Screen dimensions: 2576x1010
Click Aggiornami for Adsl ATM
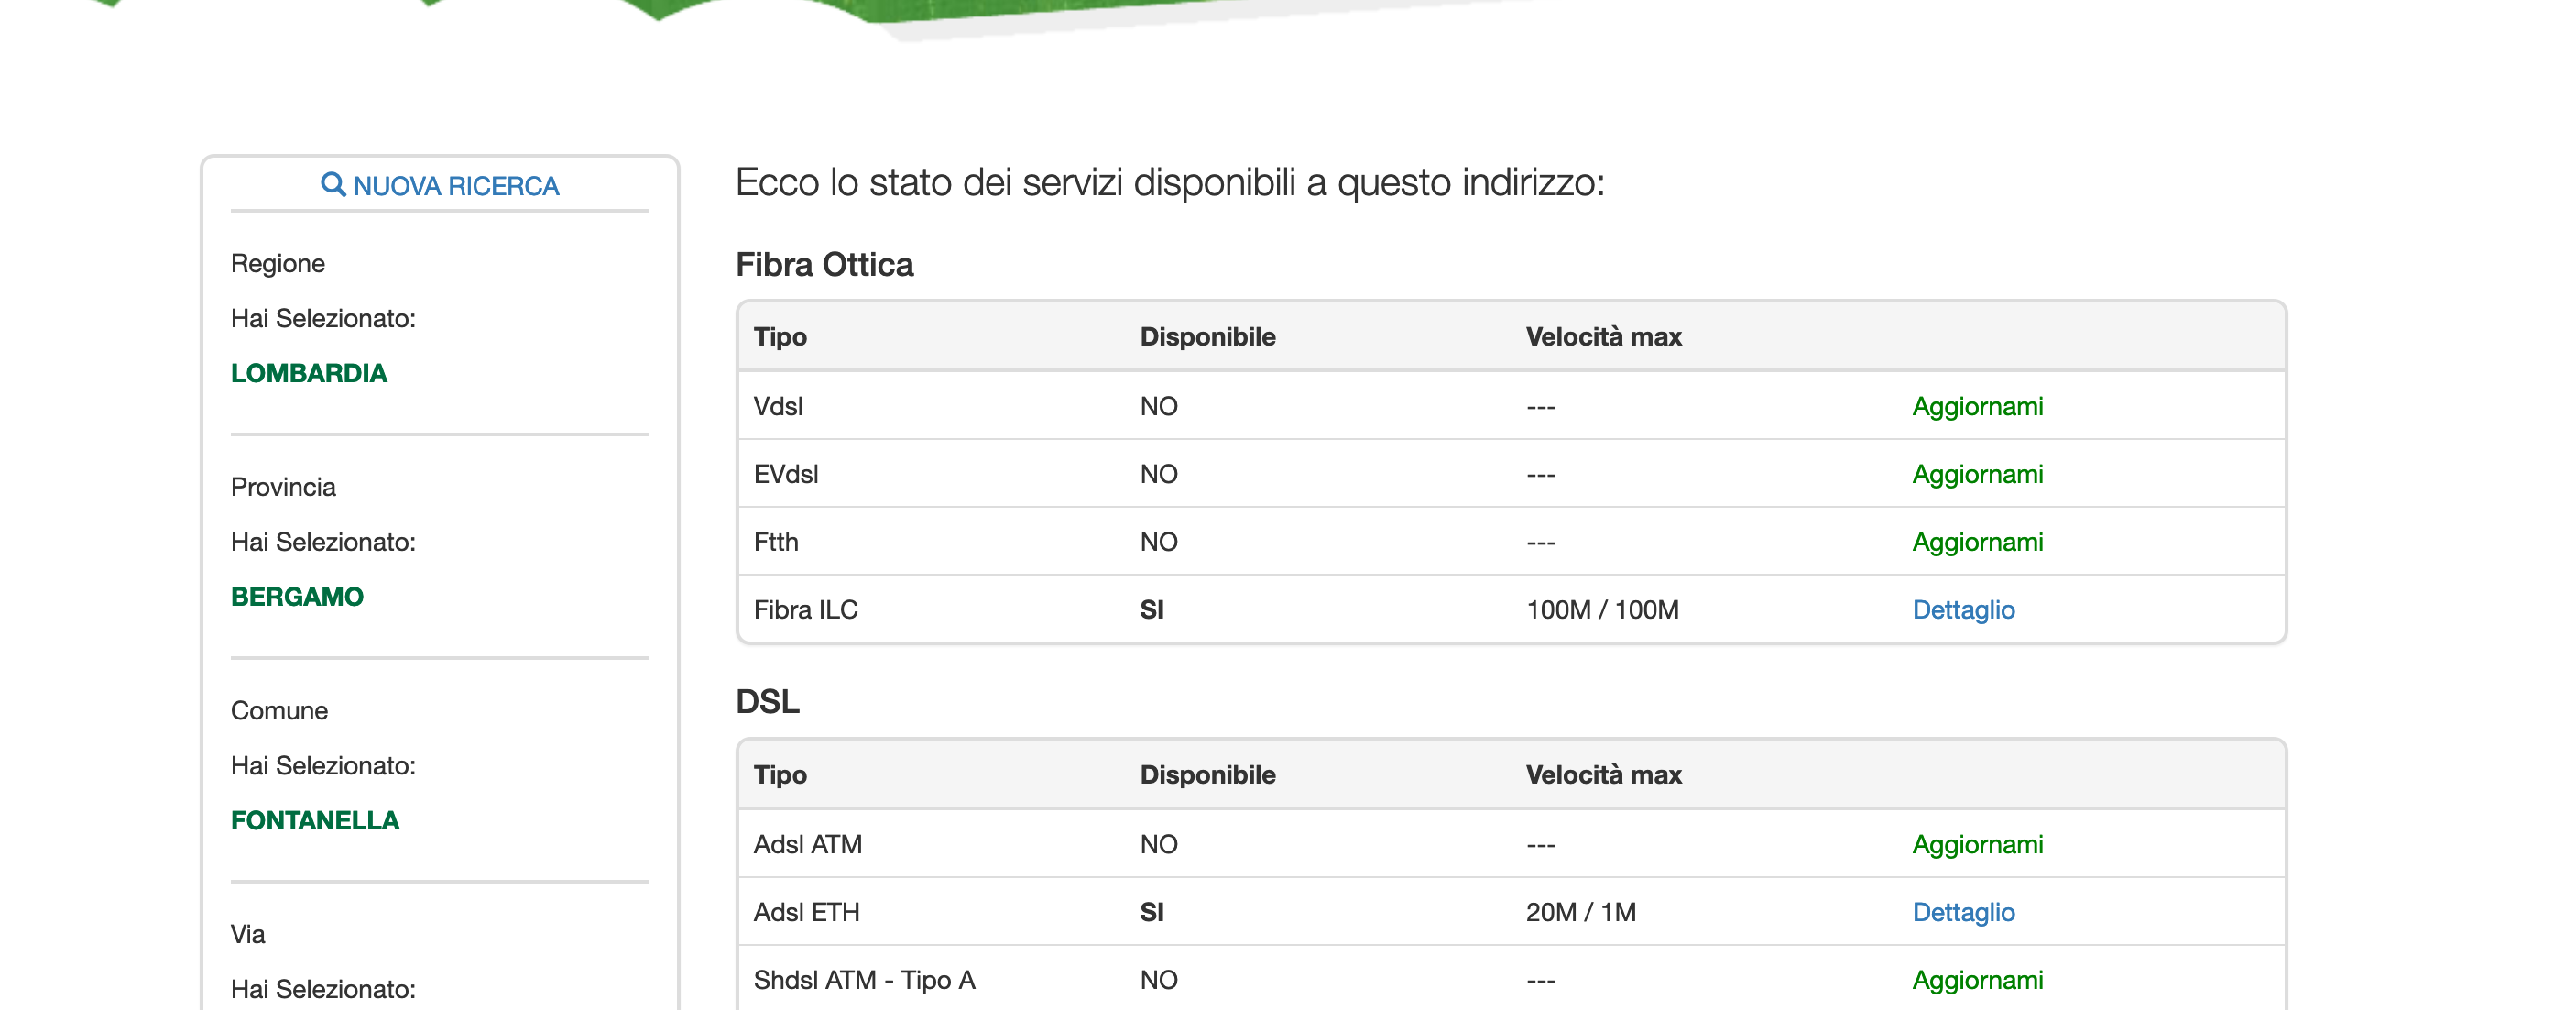(1977, 844)
